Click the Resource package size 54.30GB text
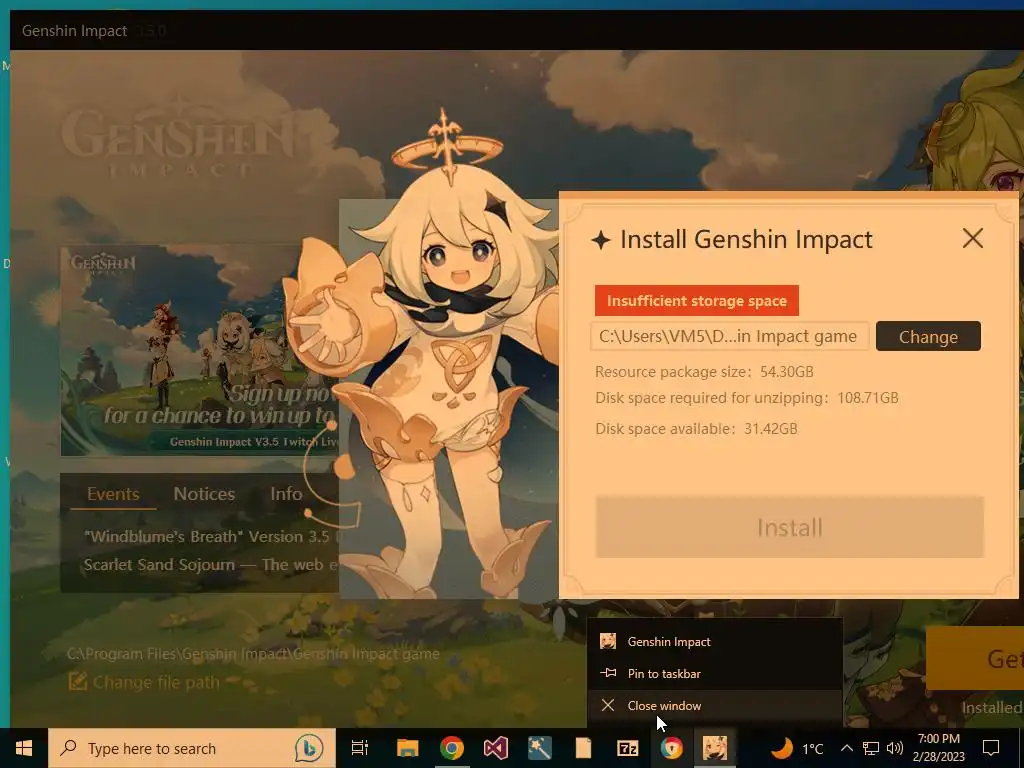1024x768 pixels. (x=704, y=372)
